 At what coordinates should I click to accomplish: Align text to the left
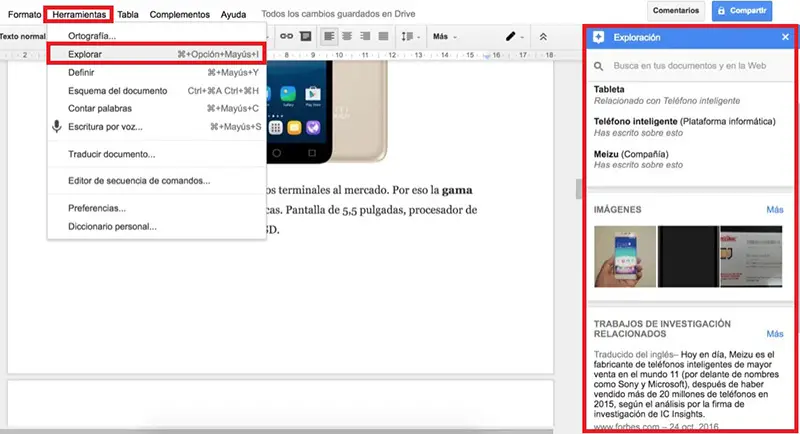click(x=329, y=36)
